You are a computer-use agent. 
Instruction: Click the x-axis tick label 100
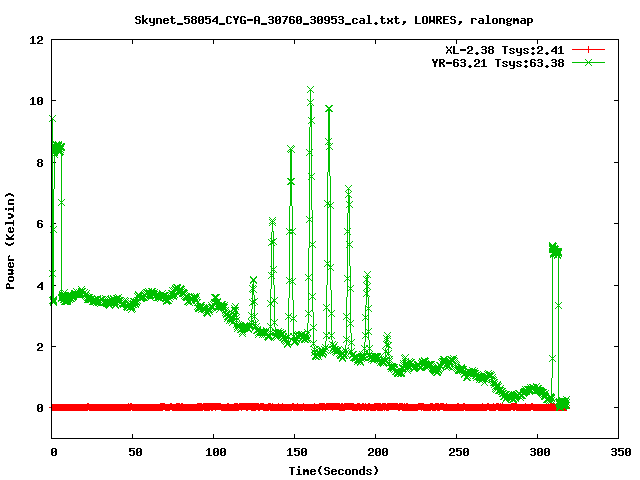(x=216, y=452)
